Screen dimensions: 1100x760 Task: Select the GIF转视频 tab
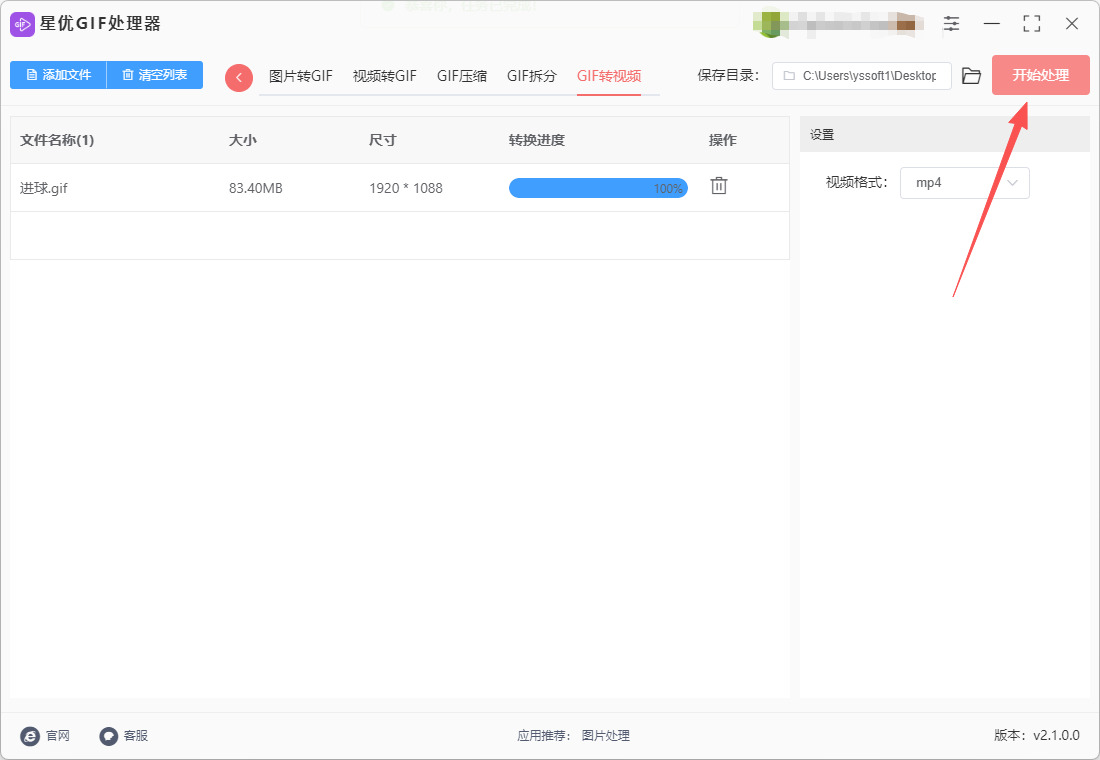click(x=608, y=76)
